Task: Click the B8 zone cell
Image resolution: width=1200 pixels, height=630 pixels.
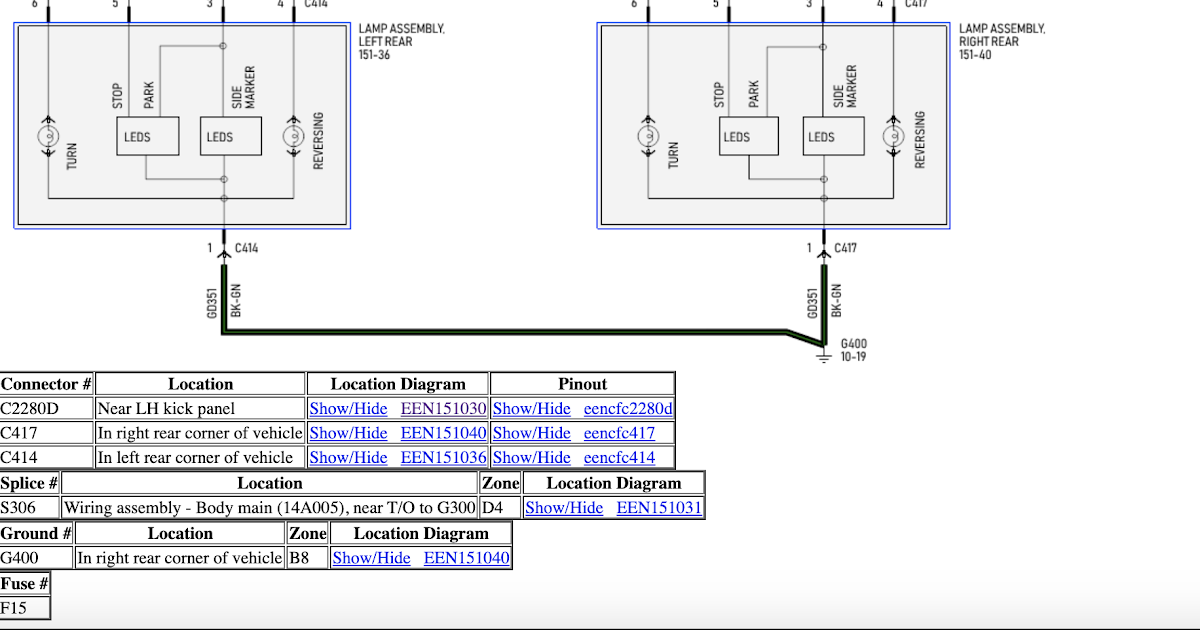Action: pyautogui.click(x=307, y=557)
